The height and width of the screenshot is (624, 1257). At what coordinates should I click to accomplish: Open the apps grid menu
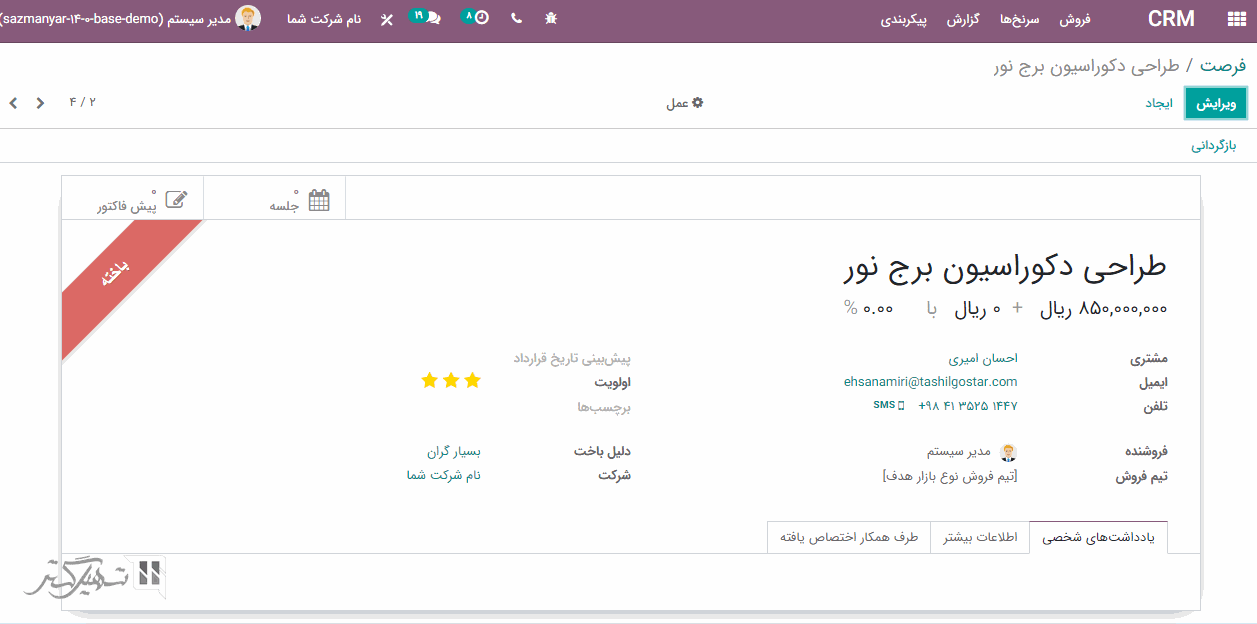click(x=1236, y=19)
